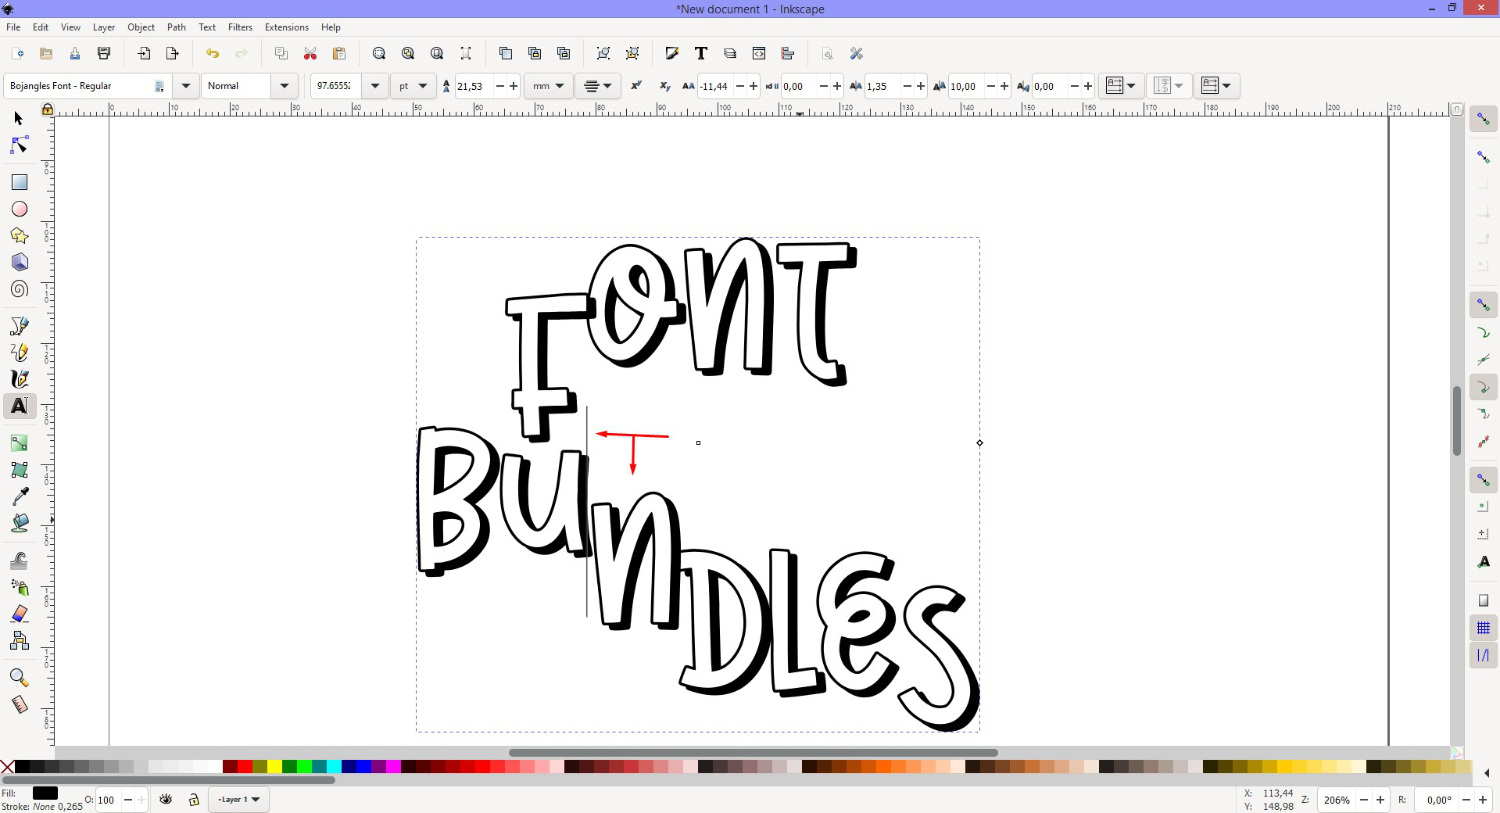Pick the Stars and polygons tool
Image resolution: width=1500 pixels, height=813 pixels.
19,236
